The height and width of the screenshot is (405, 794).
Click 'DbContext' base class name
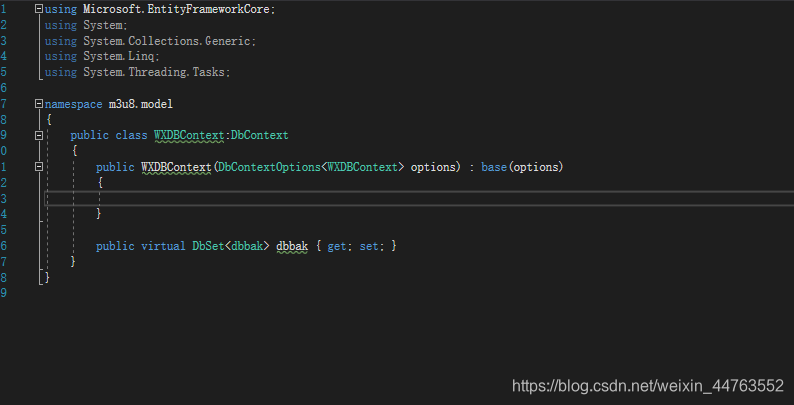click(260, 136)
